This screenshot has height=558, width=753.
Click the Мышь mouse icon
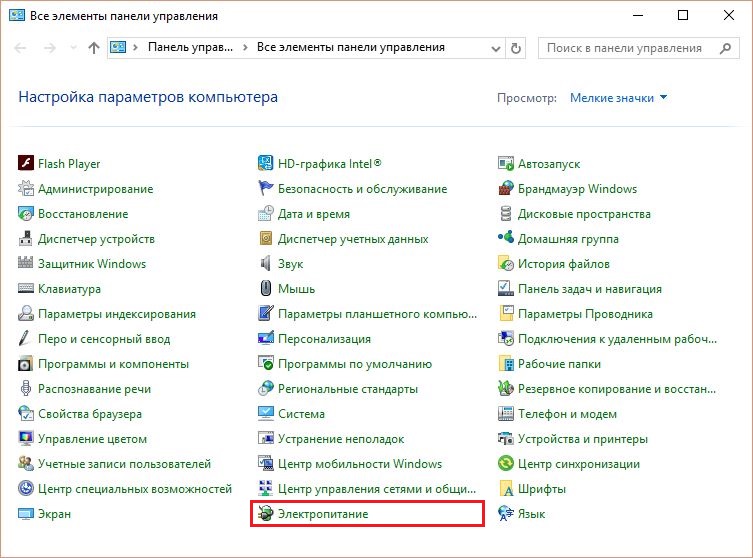(266, 288)
